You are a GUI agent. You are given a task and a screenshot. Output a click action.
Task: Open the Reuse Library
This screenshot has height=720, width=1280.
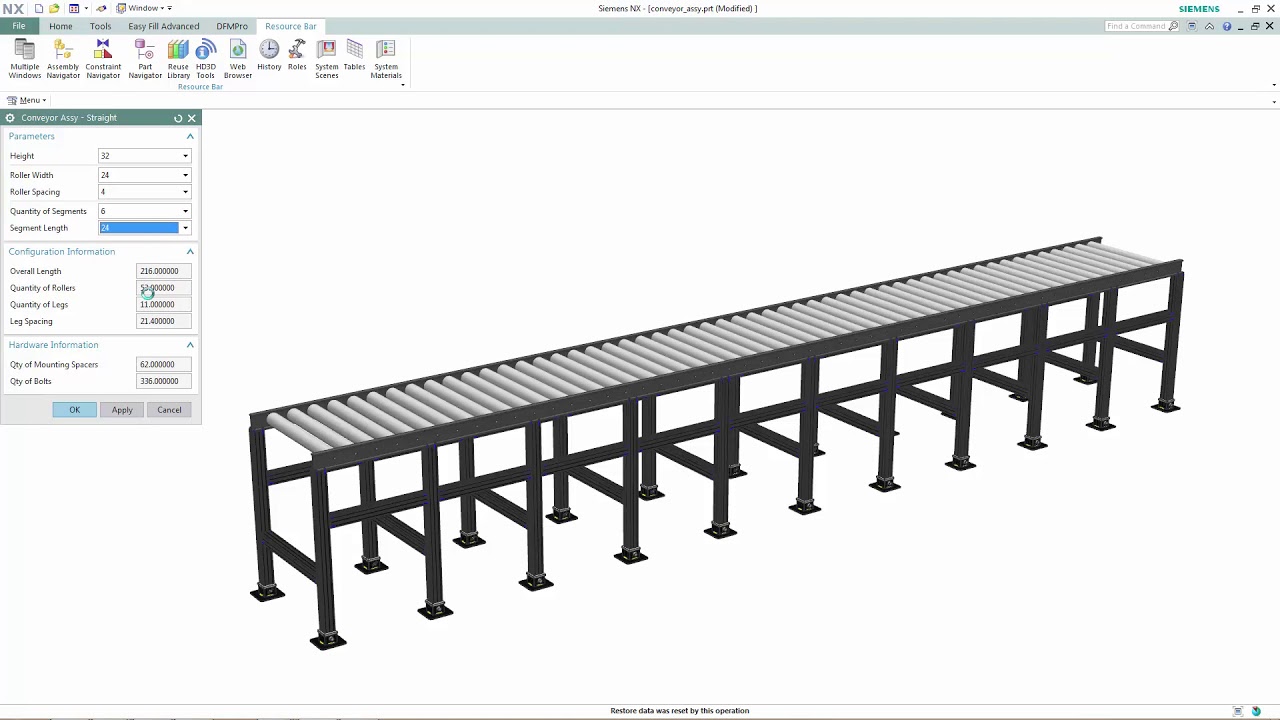[x=178, y=59]
